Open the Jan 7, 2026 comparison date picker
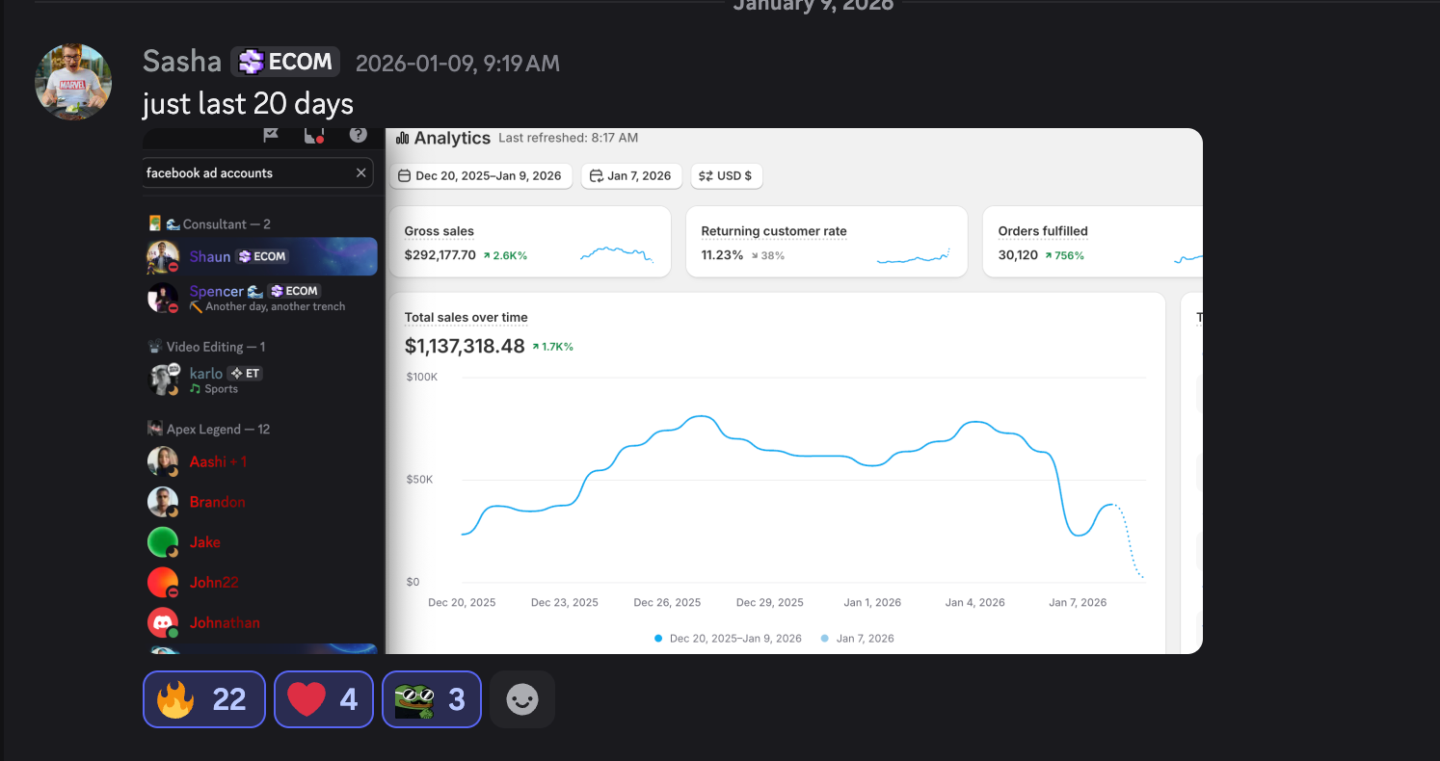Screen dimensions: 1440x761 [631, 176]
